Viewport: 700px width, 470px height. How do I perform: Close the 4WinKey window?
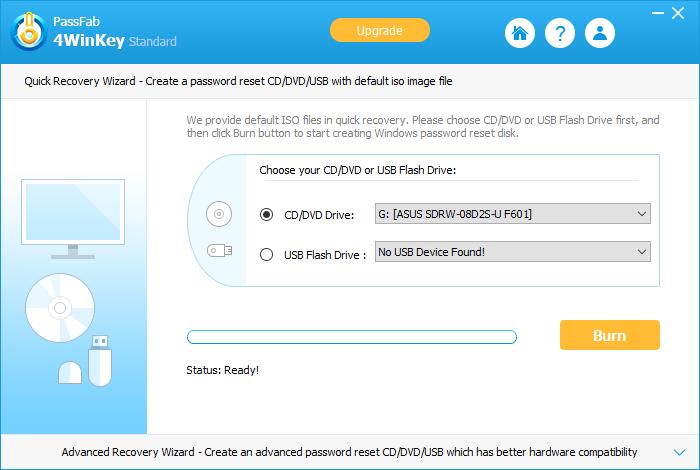[678, 13]
